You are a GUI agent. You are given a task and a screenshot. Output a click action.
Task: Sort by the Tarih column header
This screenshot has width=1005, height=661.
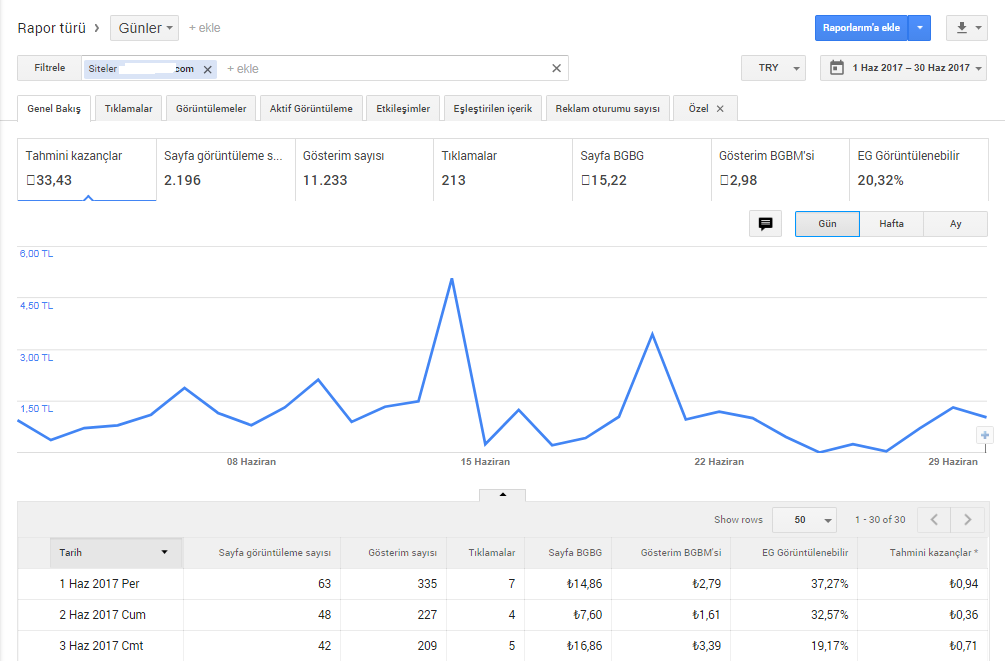pos(116,553)
